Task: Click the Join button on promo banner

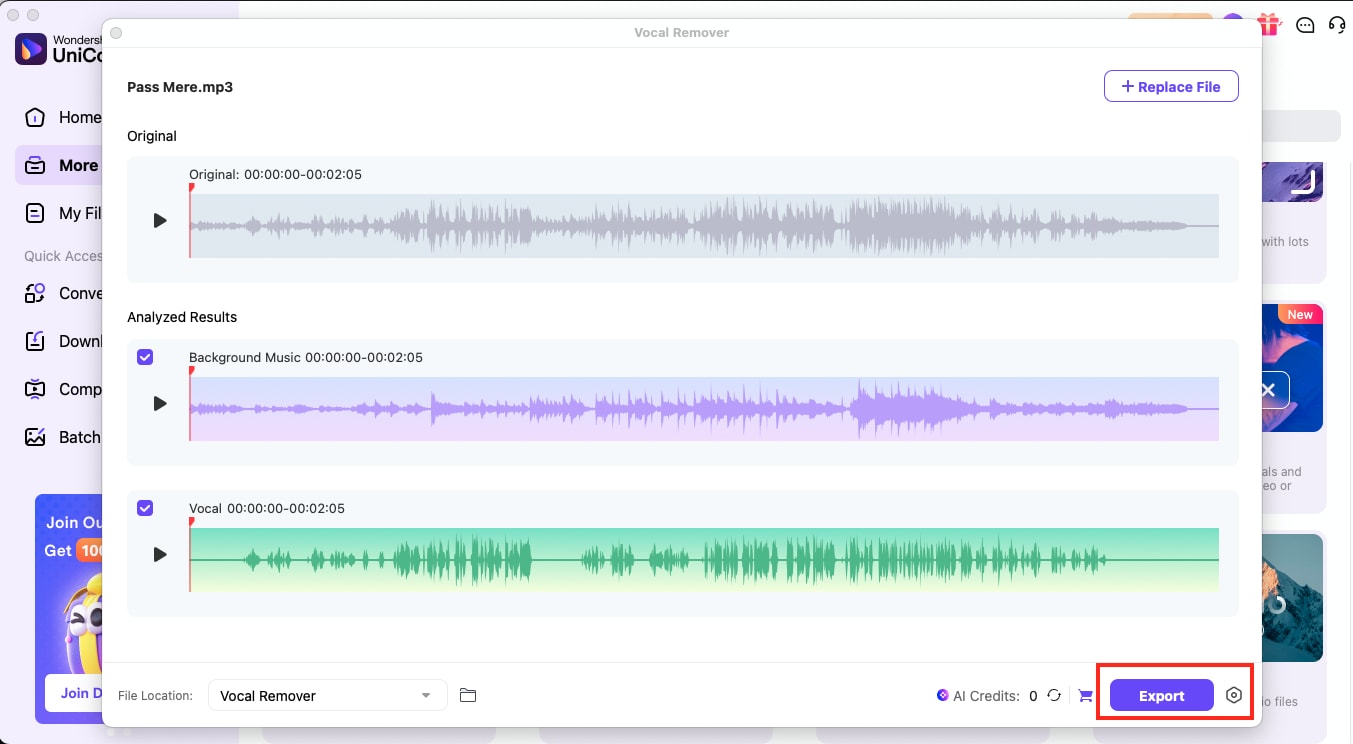Action: point(74,692)
